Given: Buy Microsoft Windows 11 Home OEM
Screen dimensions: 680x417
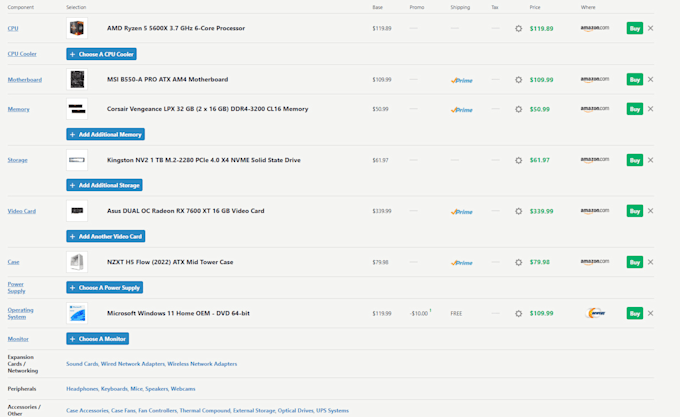Looking at the screenshot, I should tap(634, 313).
